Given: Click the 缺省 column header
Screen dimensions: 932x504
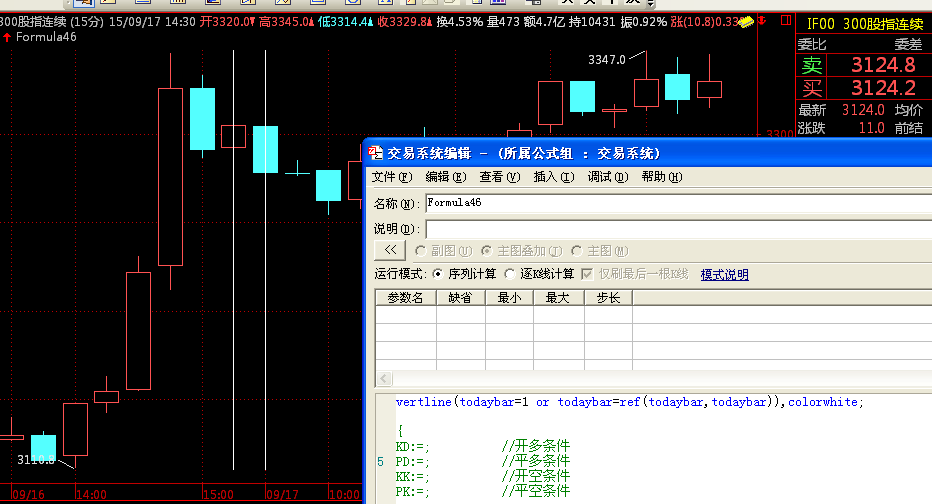Looking at the screenshot, I should coord(461,298).
